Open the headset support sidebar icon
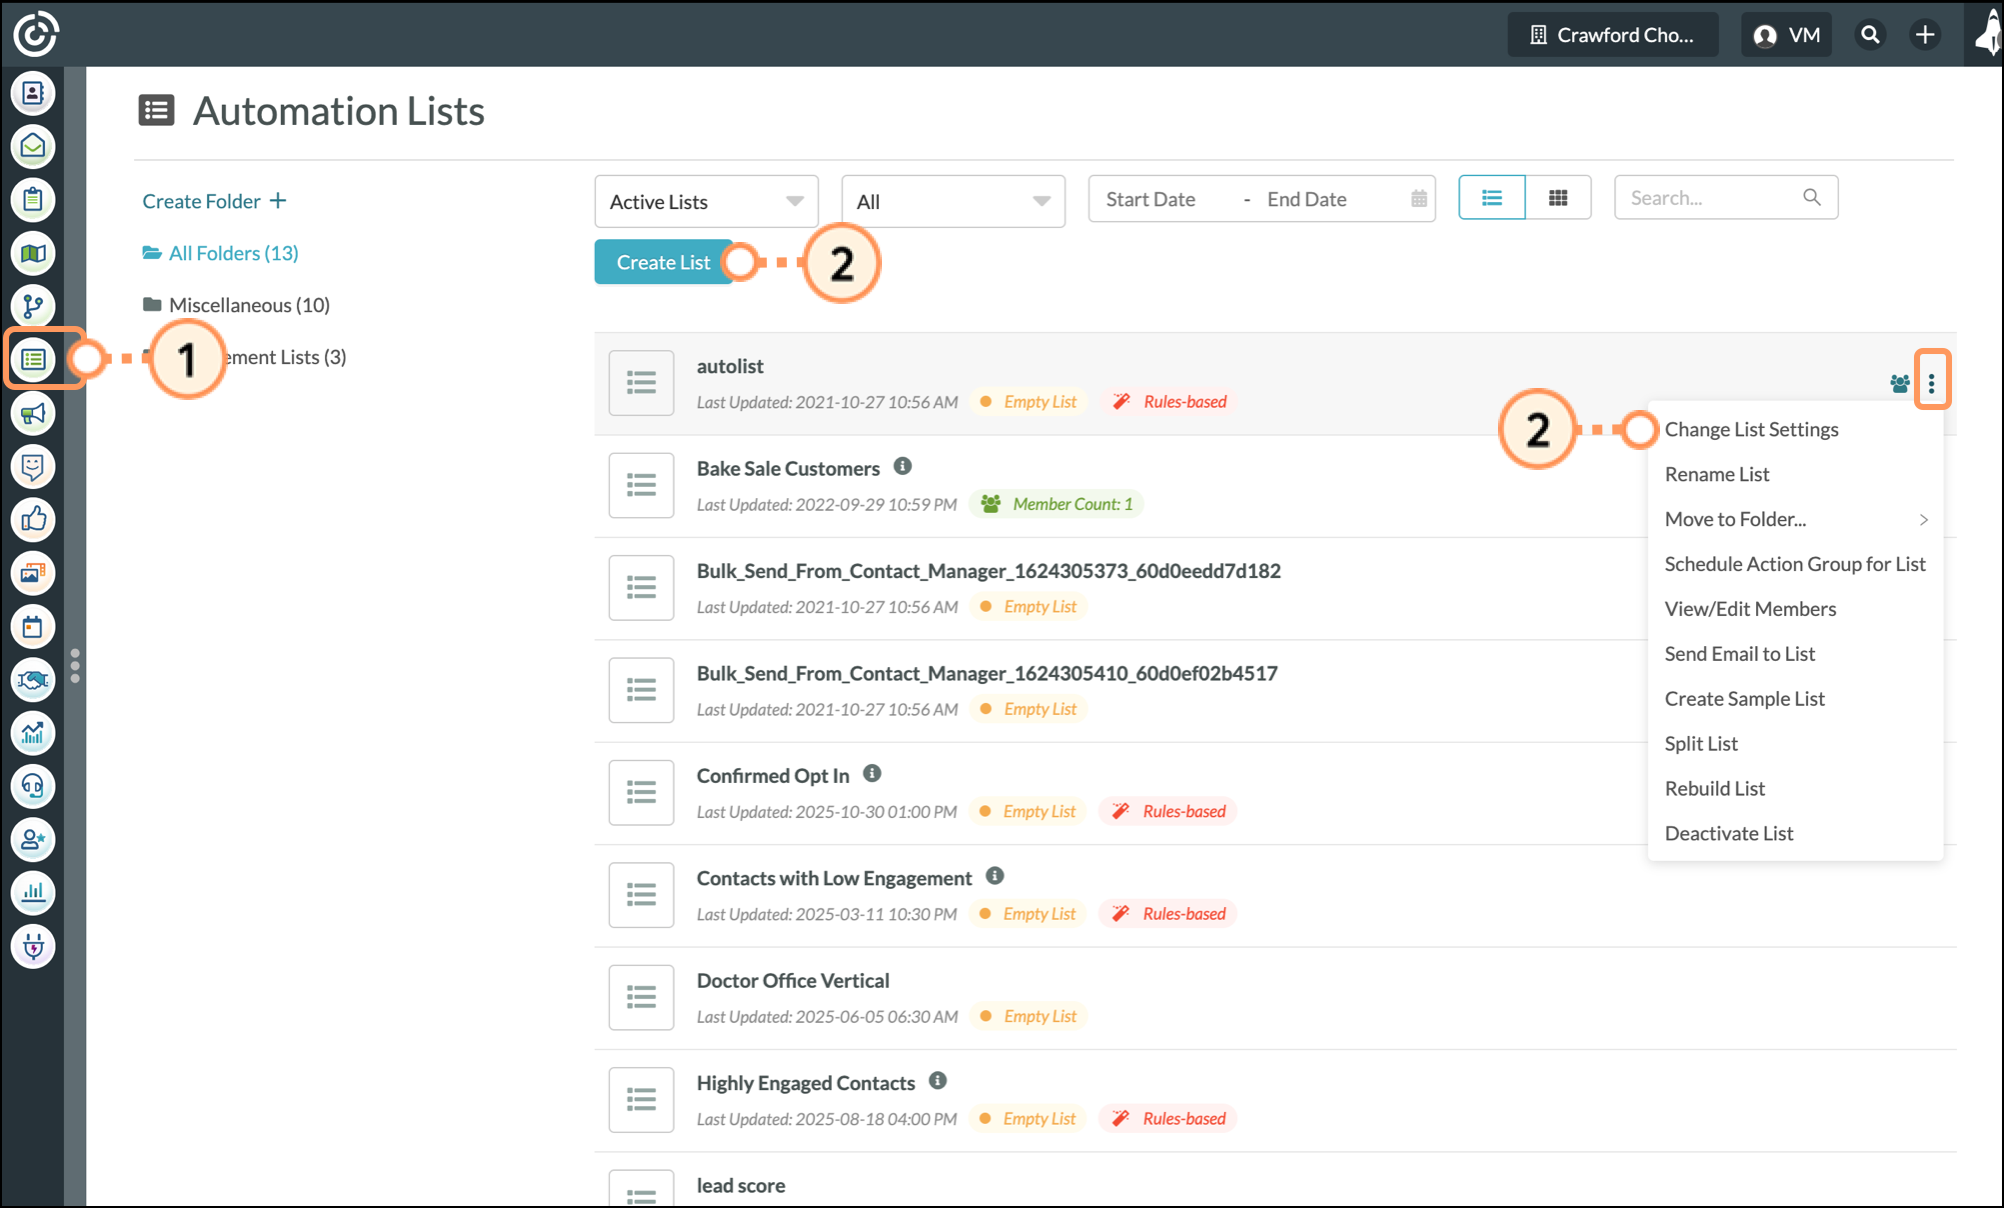The image size is (2004, 1208). pos(33,786)
